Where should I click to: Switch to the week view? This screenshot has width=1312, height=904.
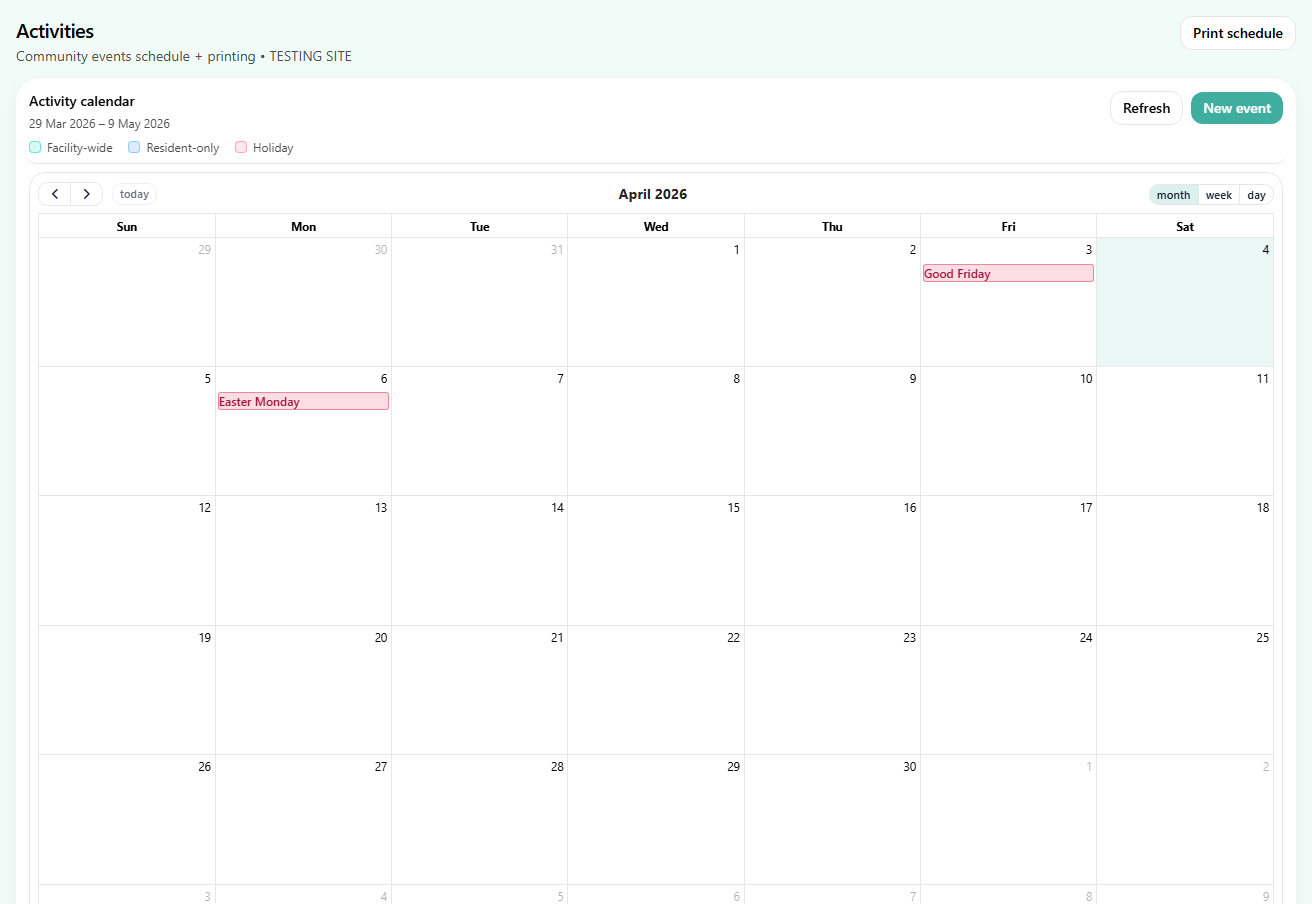click(x=1218, y=194)
